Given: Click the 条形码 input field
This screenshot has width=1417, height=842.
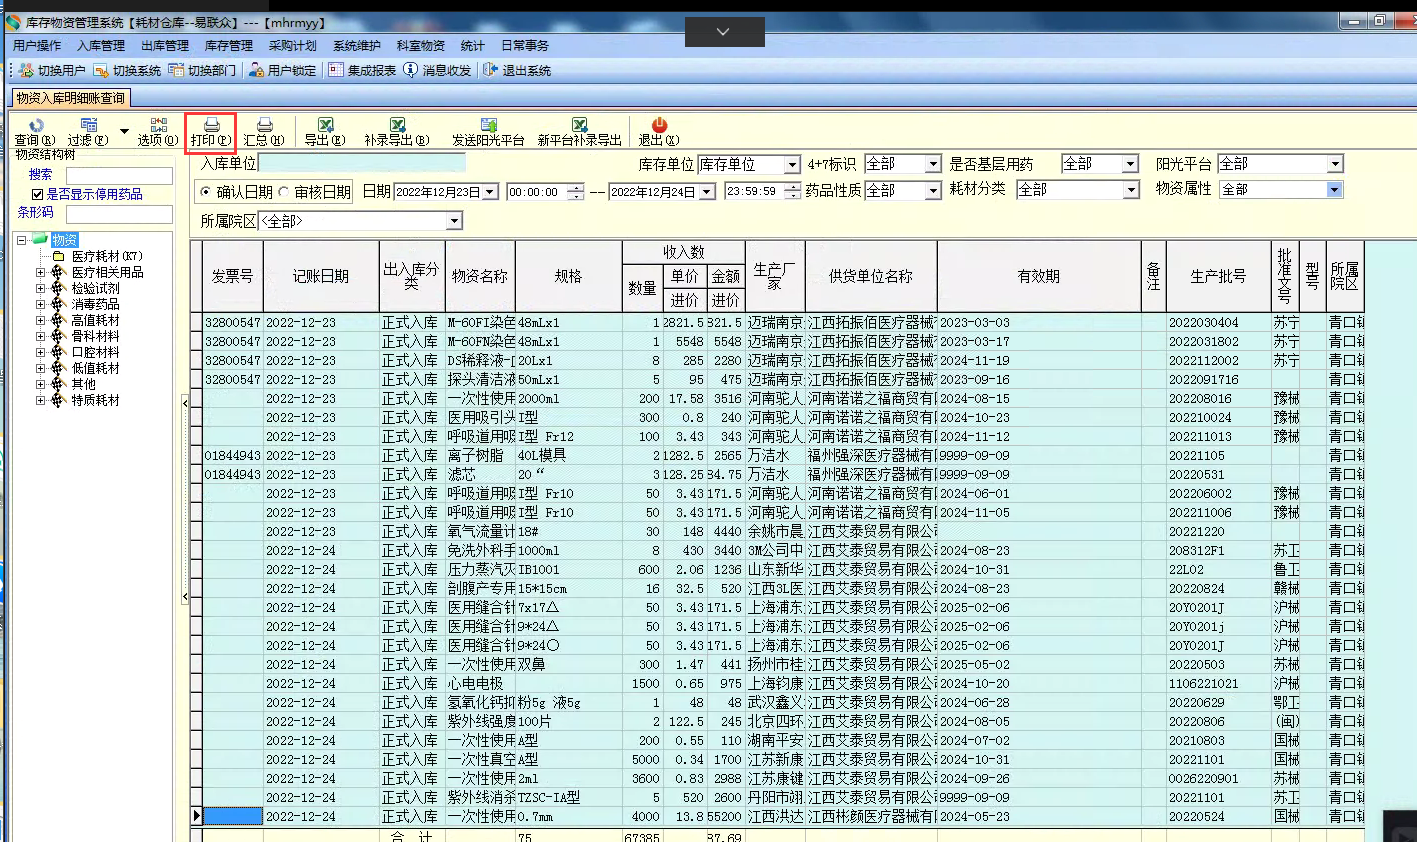Looking at the screenshot, I should coord(119,214).
